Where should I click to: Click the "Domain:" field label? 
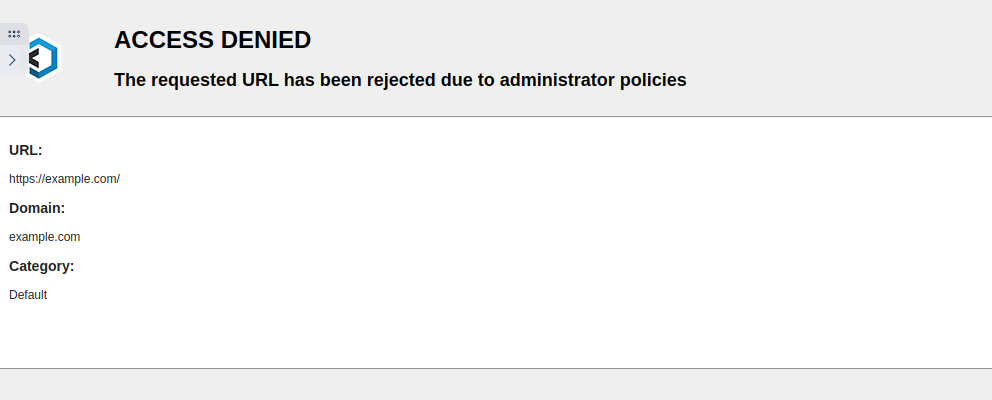point(37,208)
